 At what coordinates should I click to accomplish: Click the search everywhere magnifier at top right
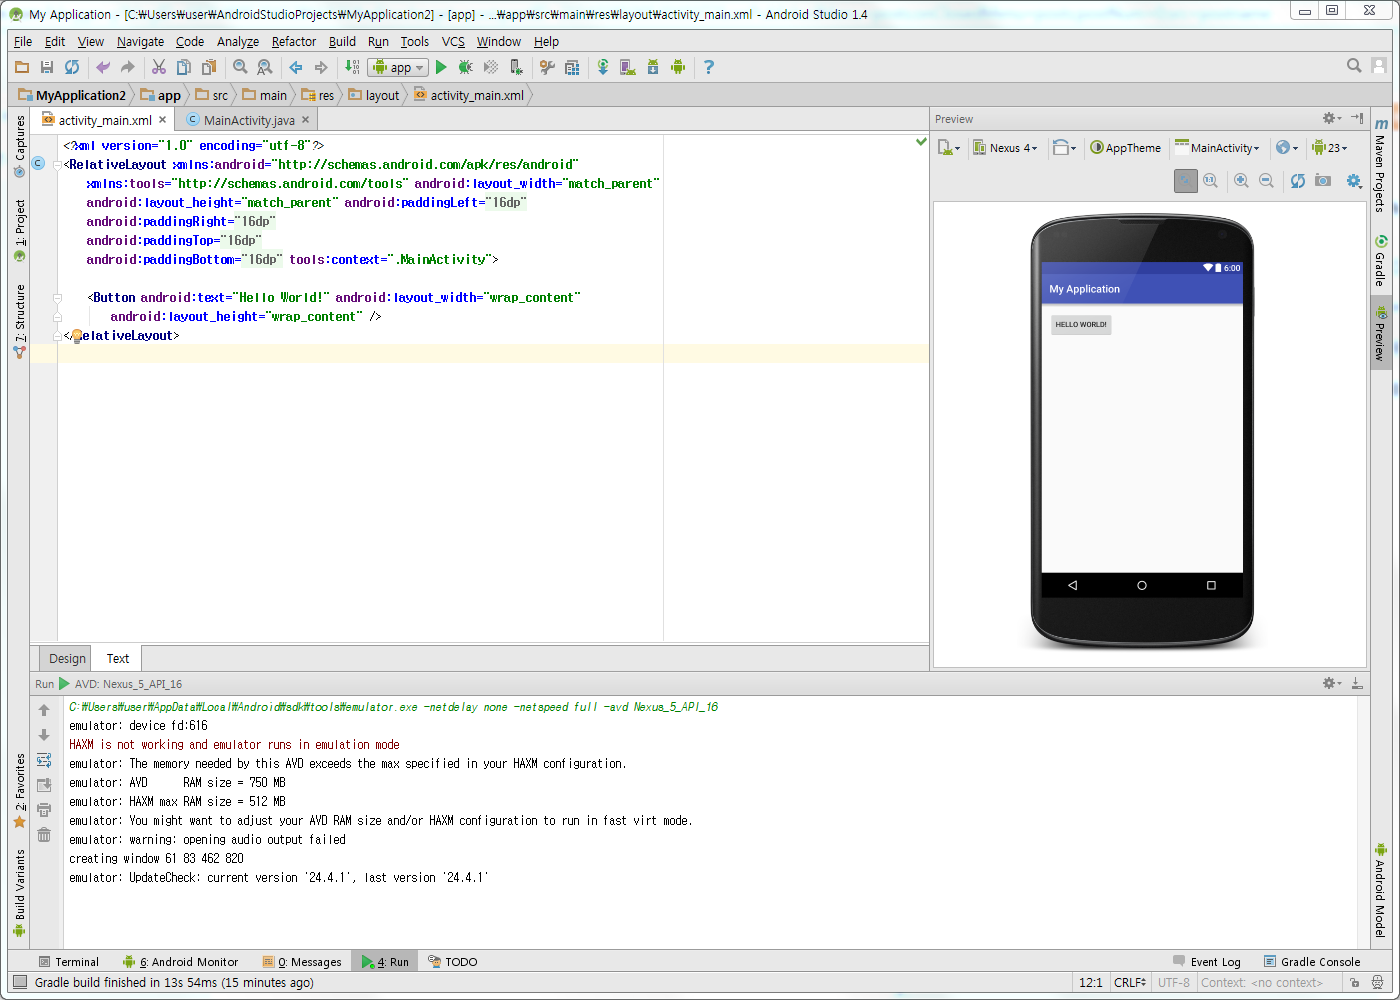click(1354, 66)
